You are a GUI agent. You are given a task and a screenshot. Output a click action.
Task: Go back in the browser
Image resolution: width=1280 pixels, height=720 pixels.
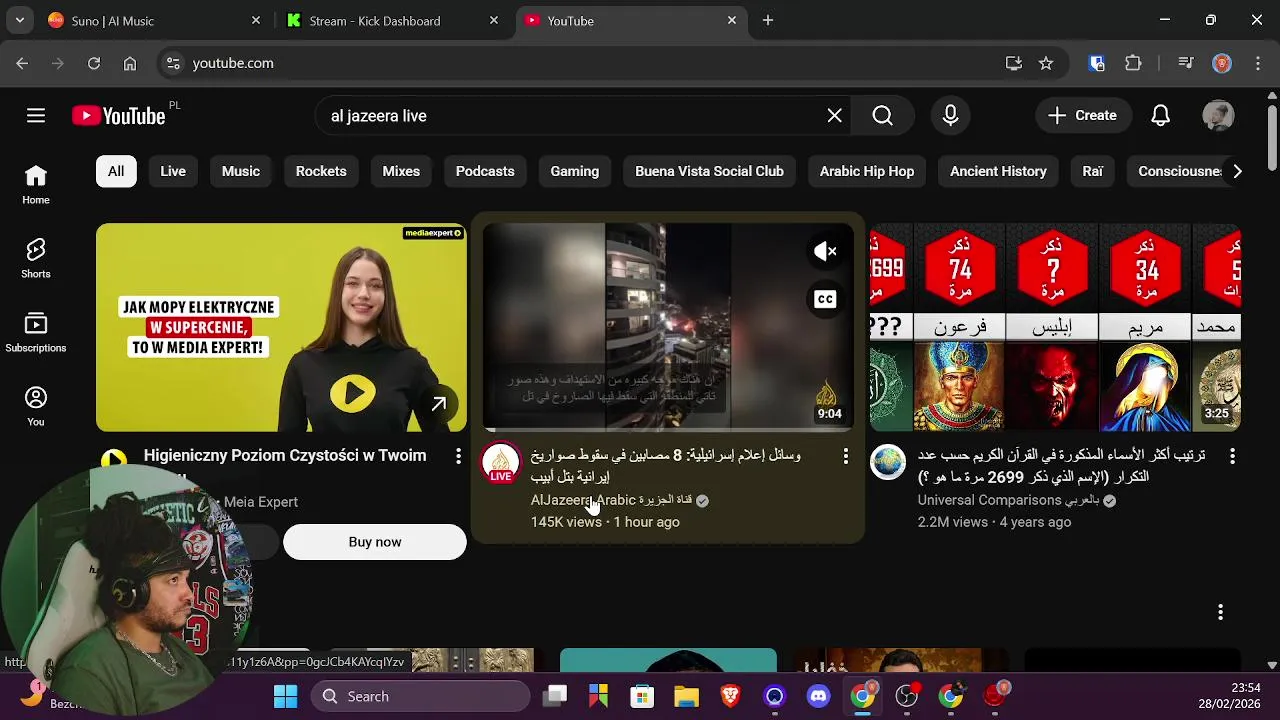[x=22, y=63]
